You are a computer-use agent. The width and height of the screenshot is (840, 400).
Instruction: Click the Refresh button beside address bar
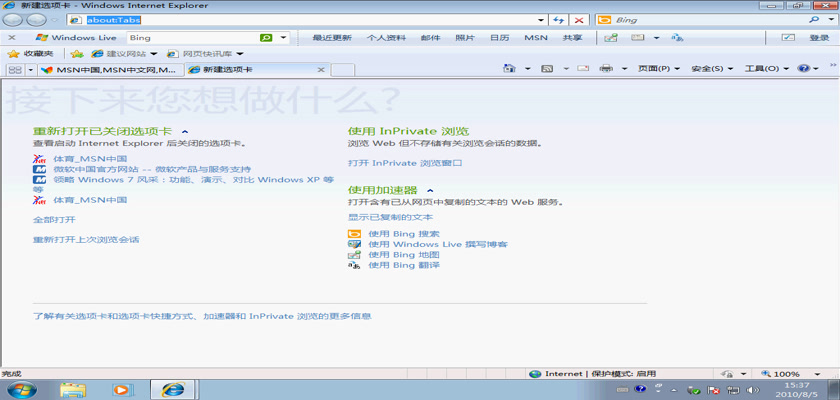559,20
